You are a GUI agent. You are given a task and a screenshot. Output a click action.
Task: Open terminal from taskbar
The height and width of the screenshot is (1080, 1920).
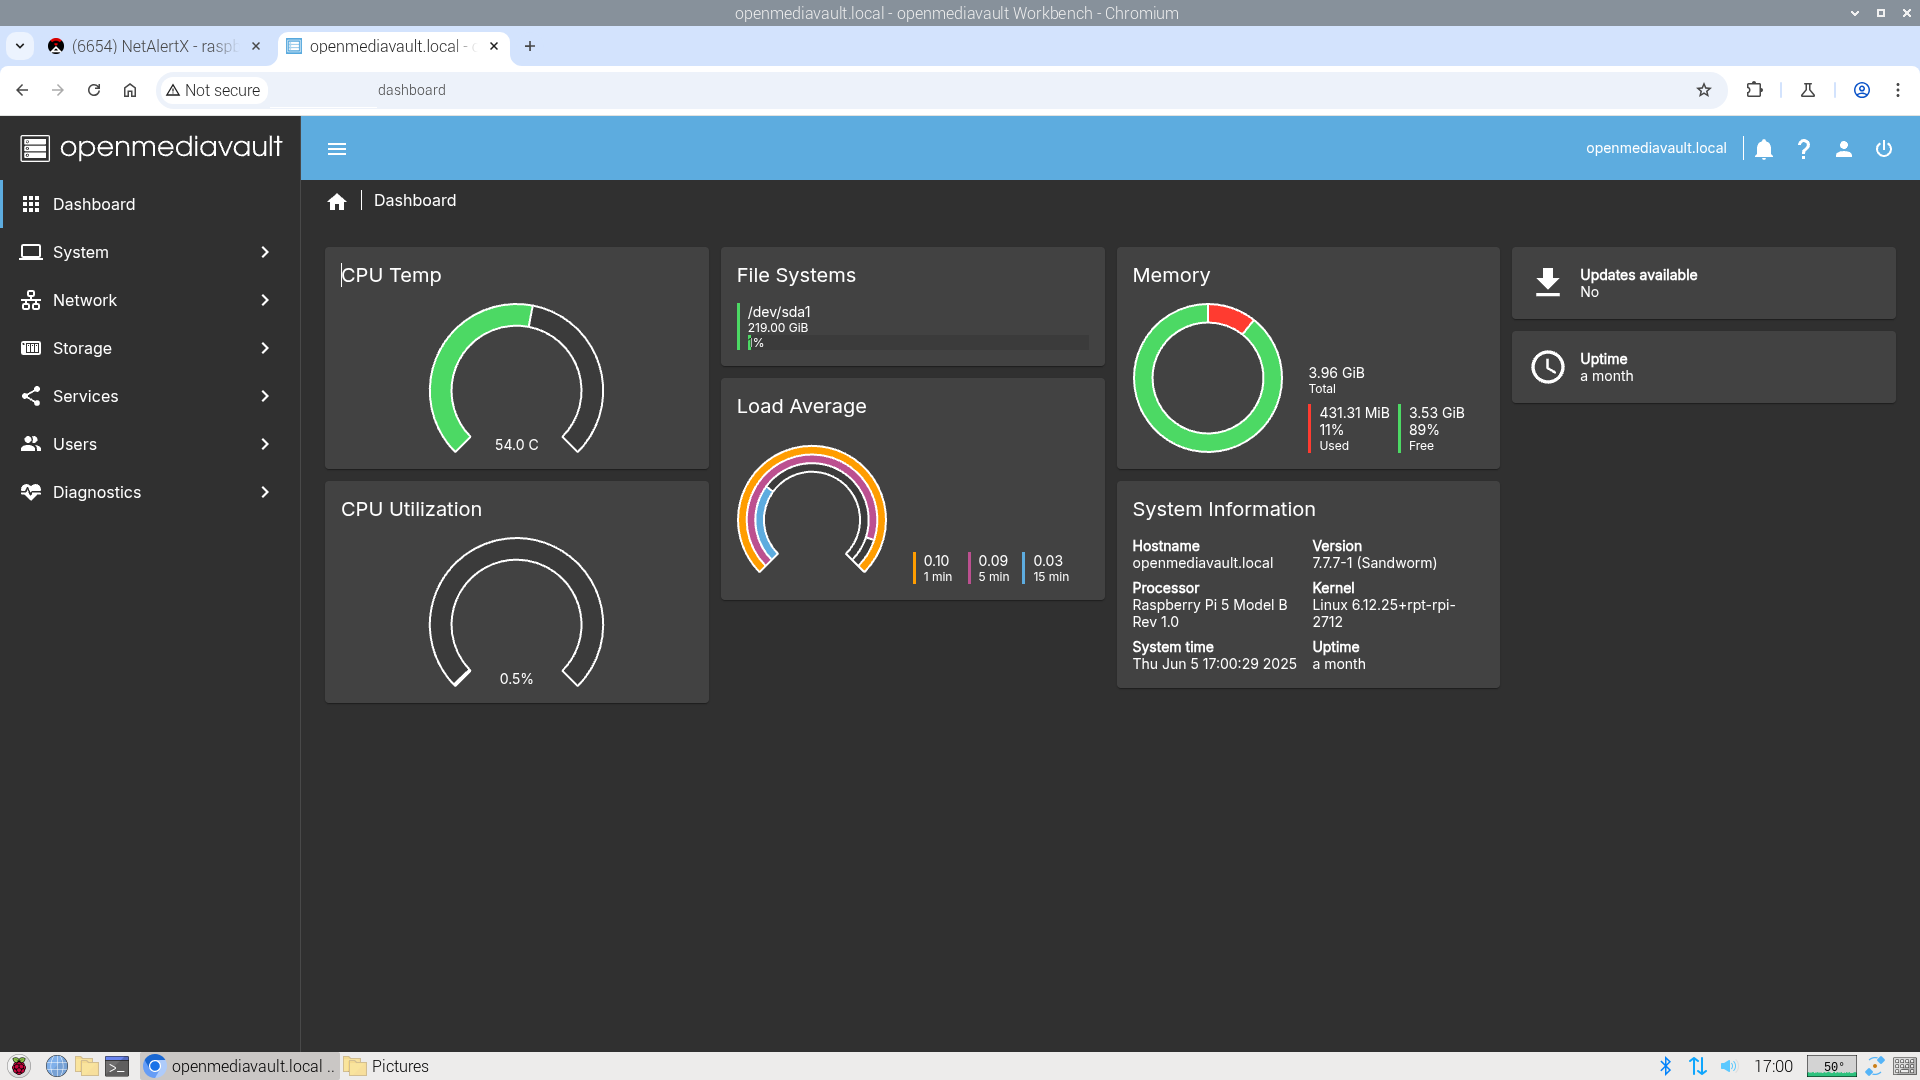pyautogui.click(x=117, y=1066)
